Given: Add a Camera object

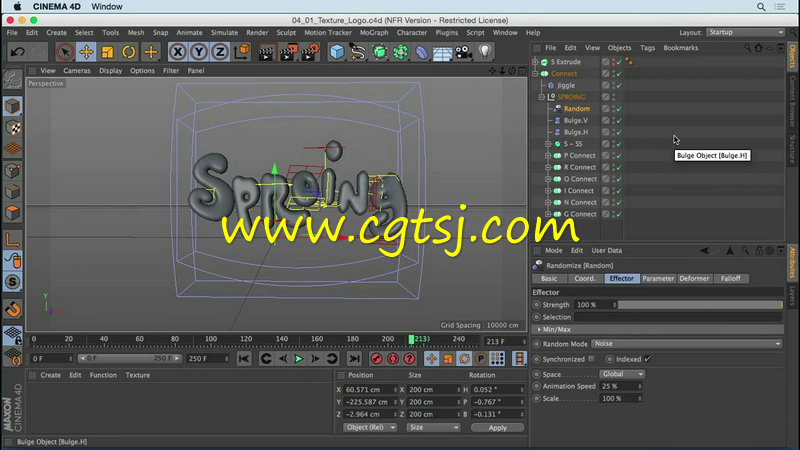Looking at the screenshot, I should click(x=463, y=52).
